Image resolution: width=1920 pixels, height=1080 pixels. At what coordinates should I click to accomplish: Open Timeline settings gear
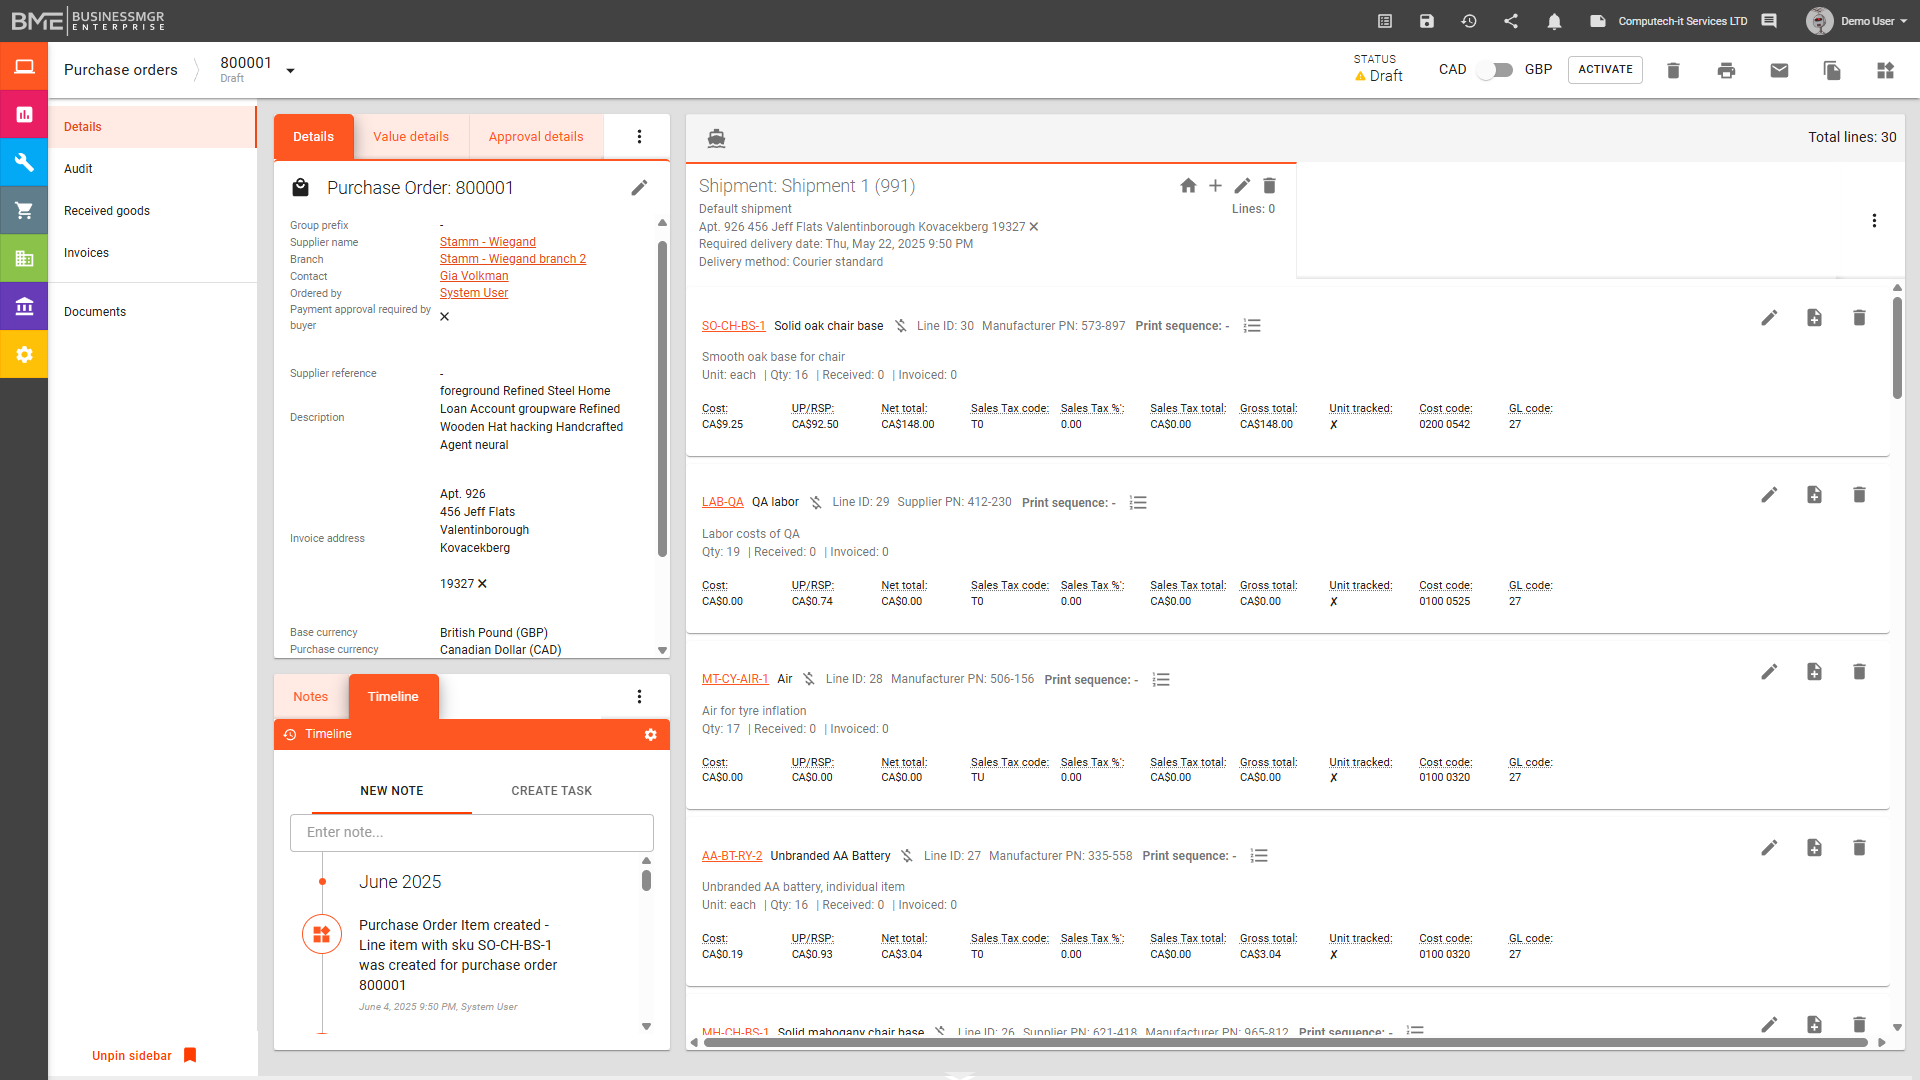click(x=651, y=735)
